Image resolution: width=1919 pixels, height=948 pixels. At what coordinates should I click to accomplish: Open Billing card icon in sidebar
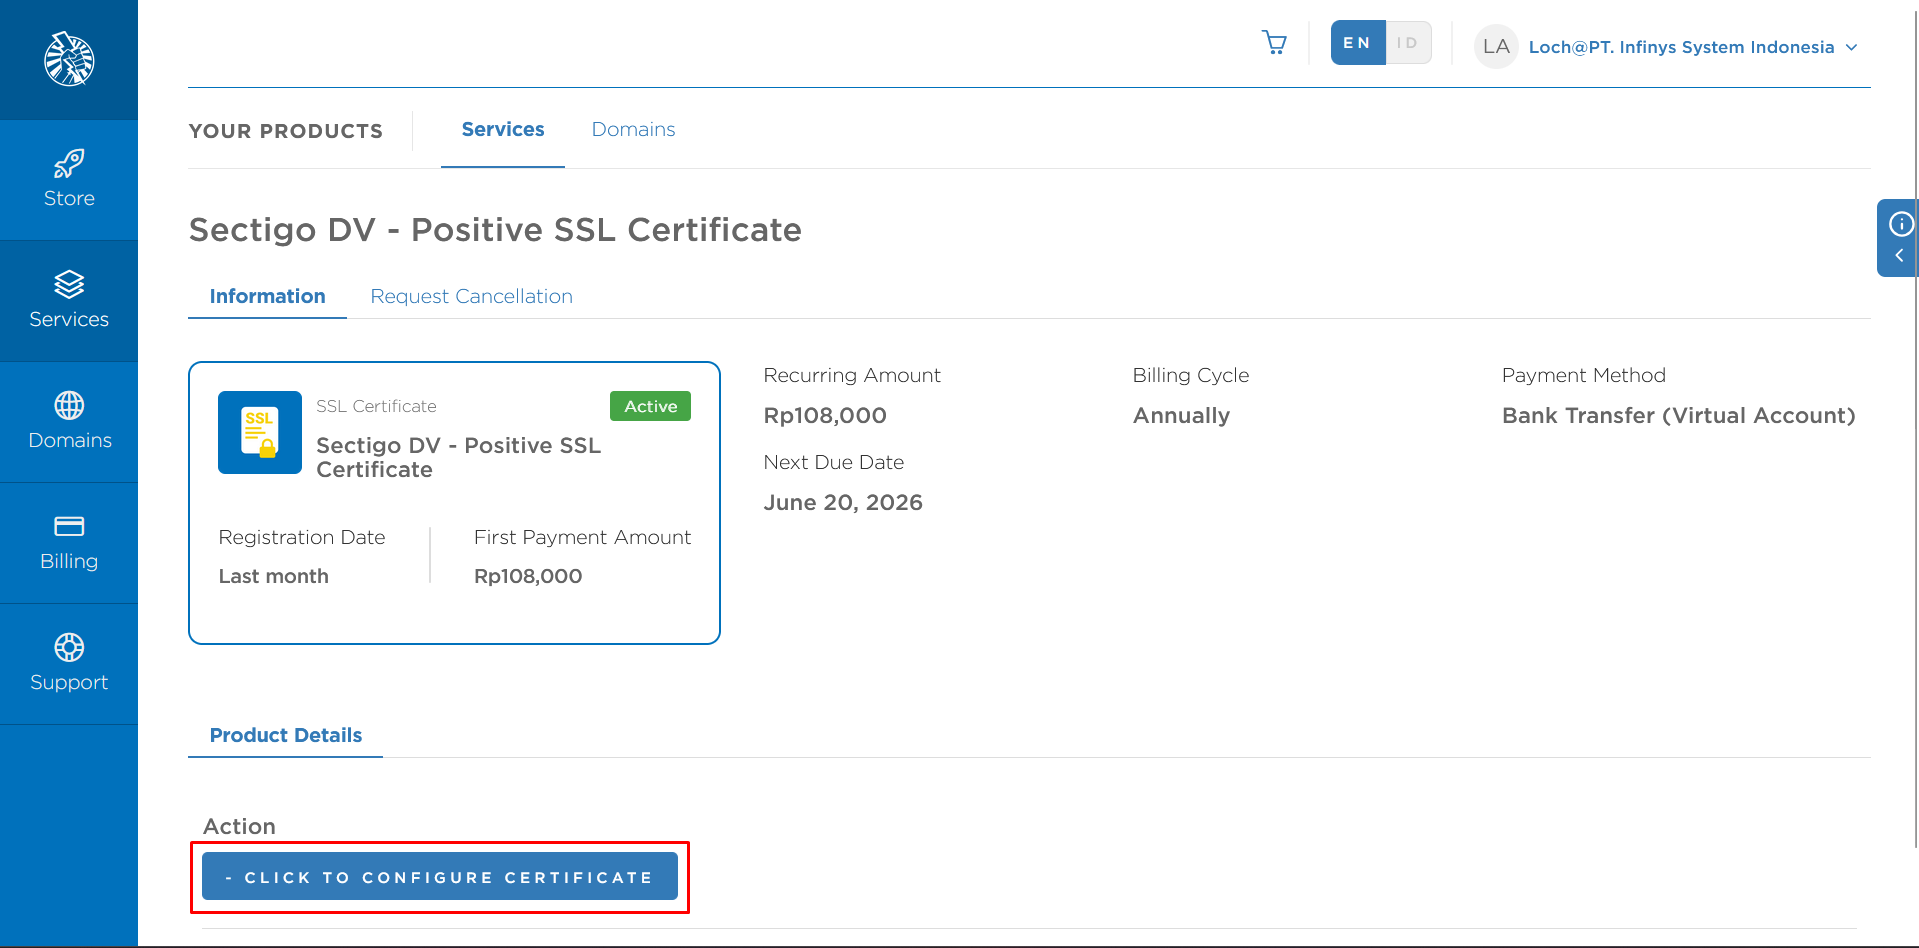69,527
